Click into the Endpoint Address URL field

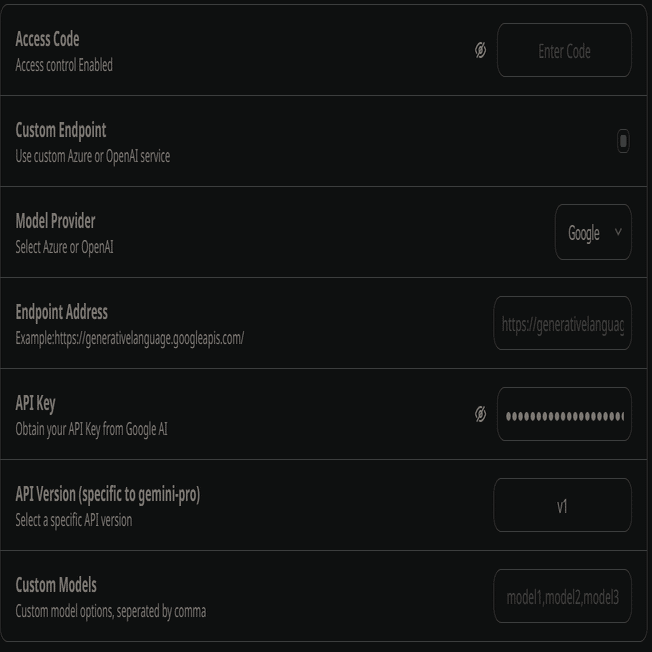[562, 324]
